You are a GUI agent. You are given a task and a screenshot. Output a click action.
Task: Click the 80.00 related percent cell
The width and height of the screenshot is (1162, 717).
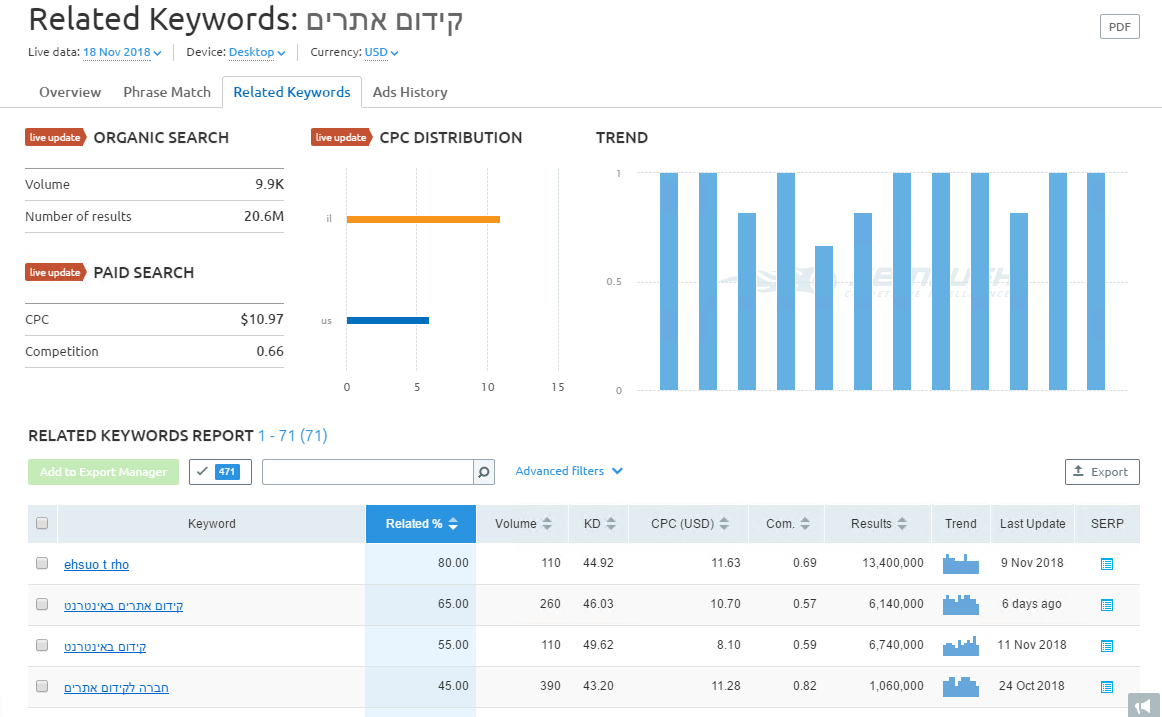coord(453,563)
